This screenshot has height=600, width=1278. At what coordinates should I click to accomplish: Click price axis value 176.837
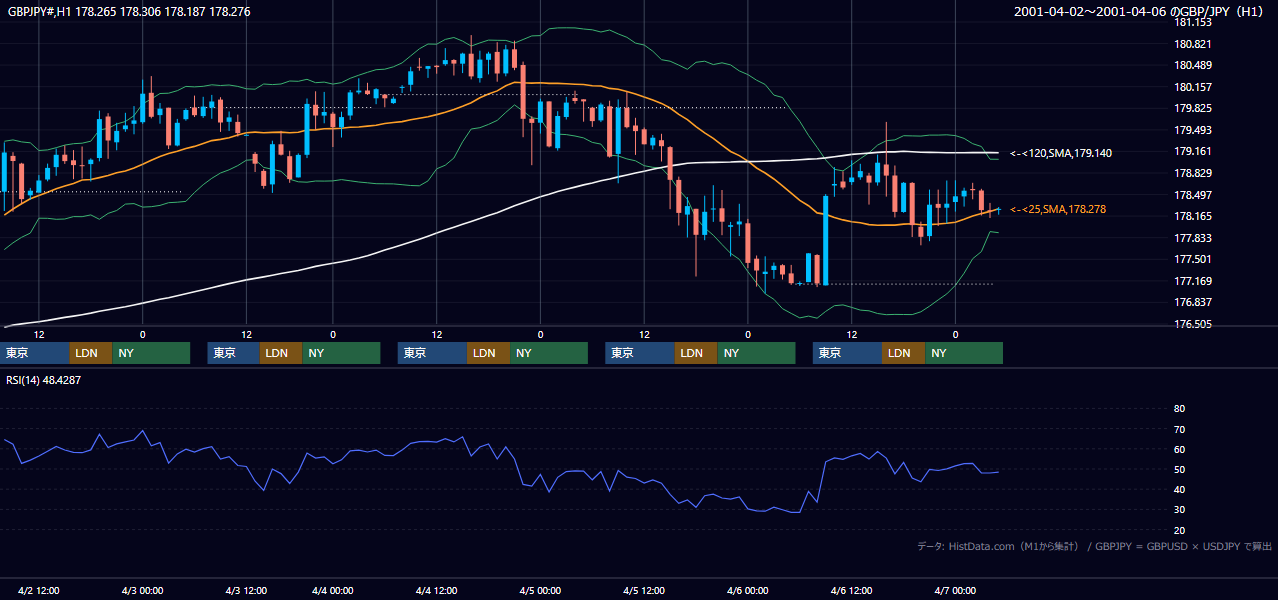click(x=1191, y=302)
